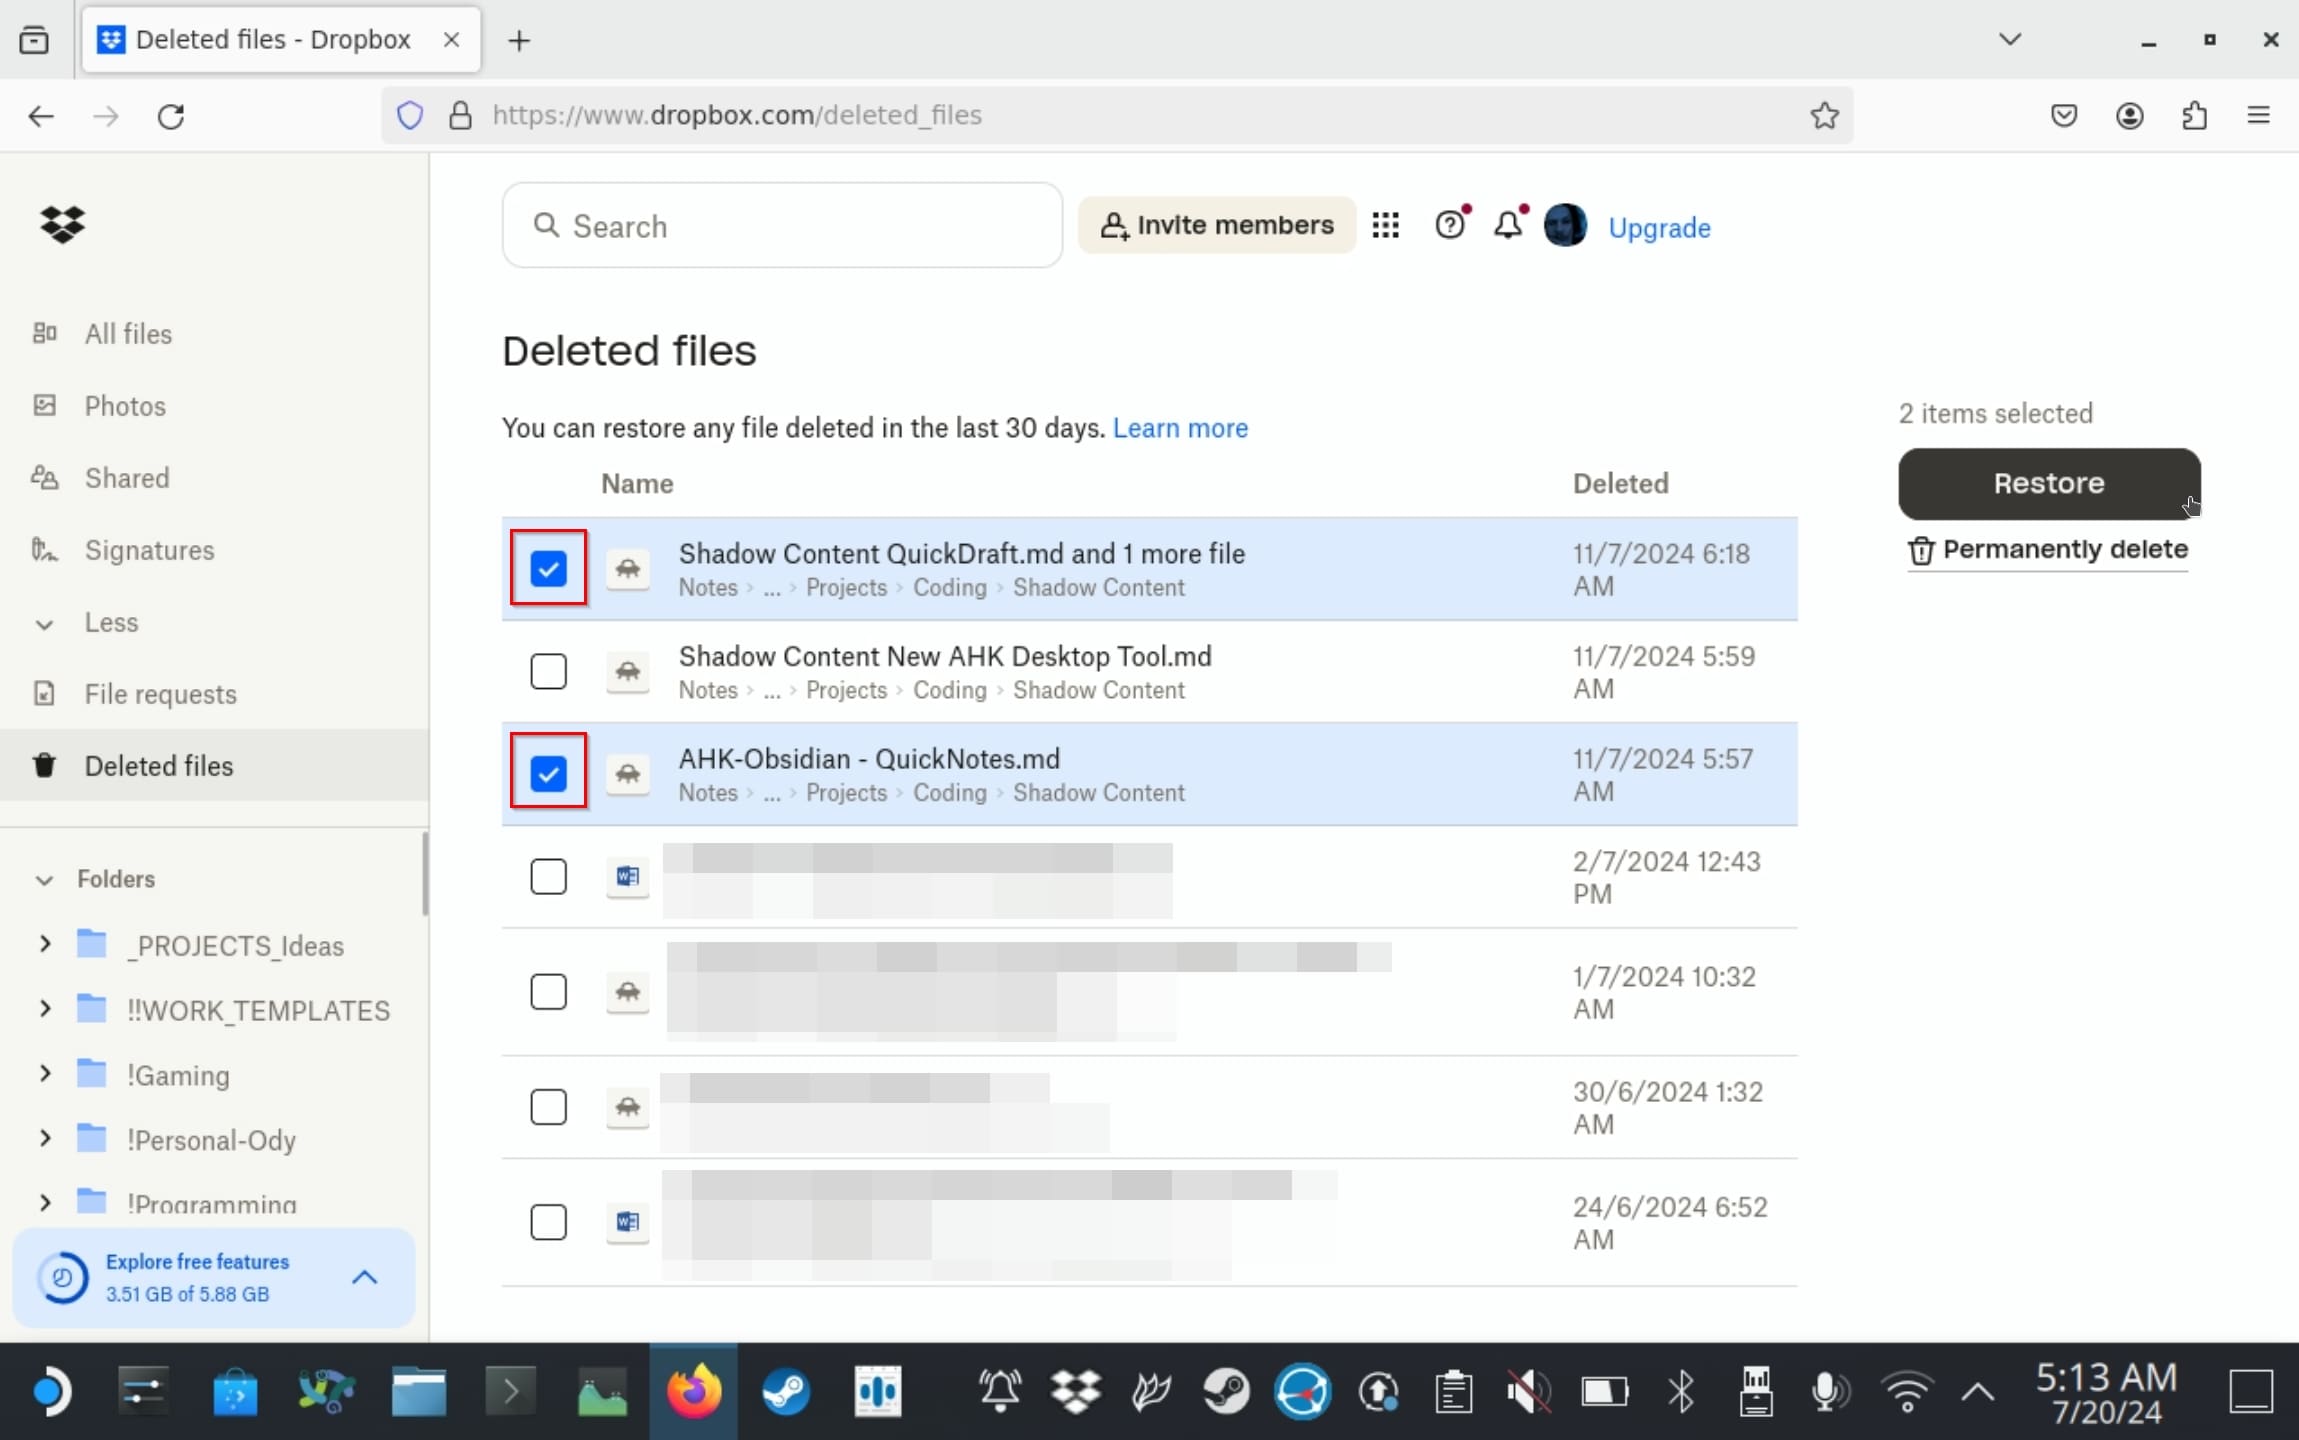The image size is (2299, 1440).
Task: Collapse the sidebar with Less
Action: [x=111, y=622]
